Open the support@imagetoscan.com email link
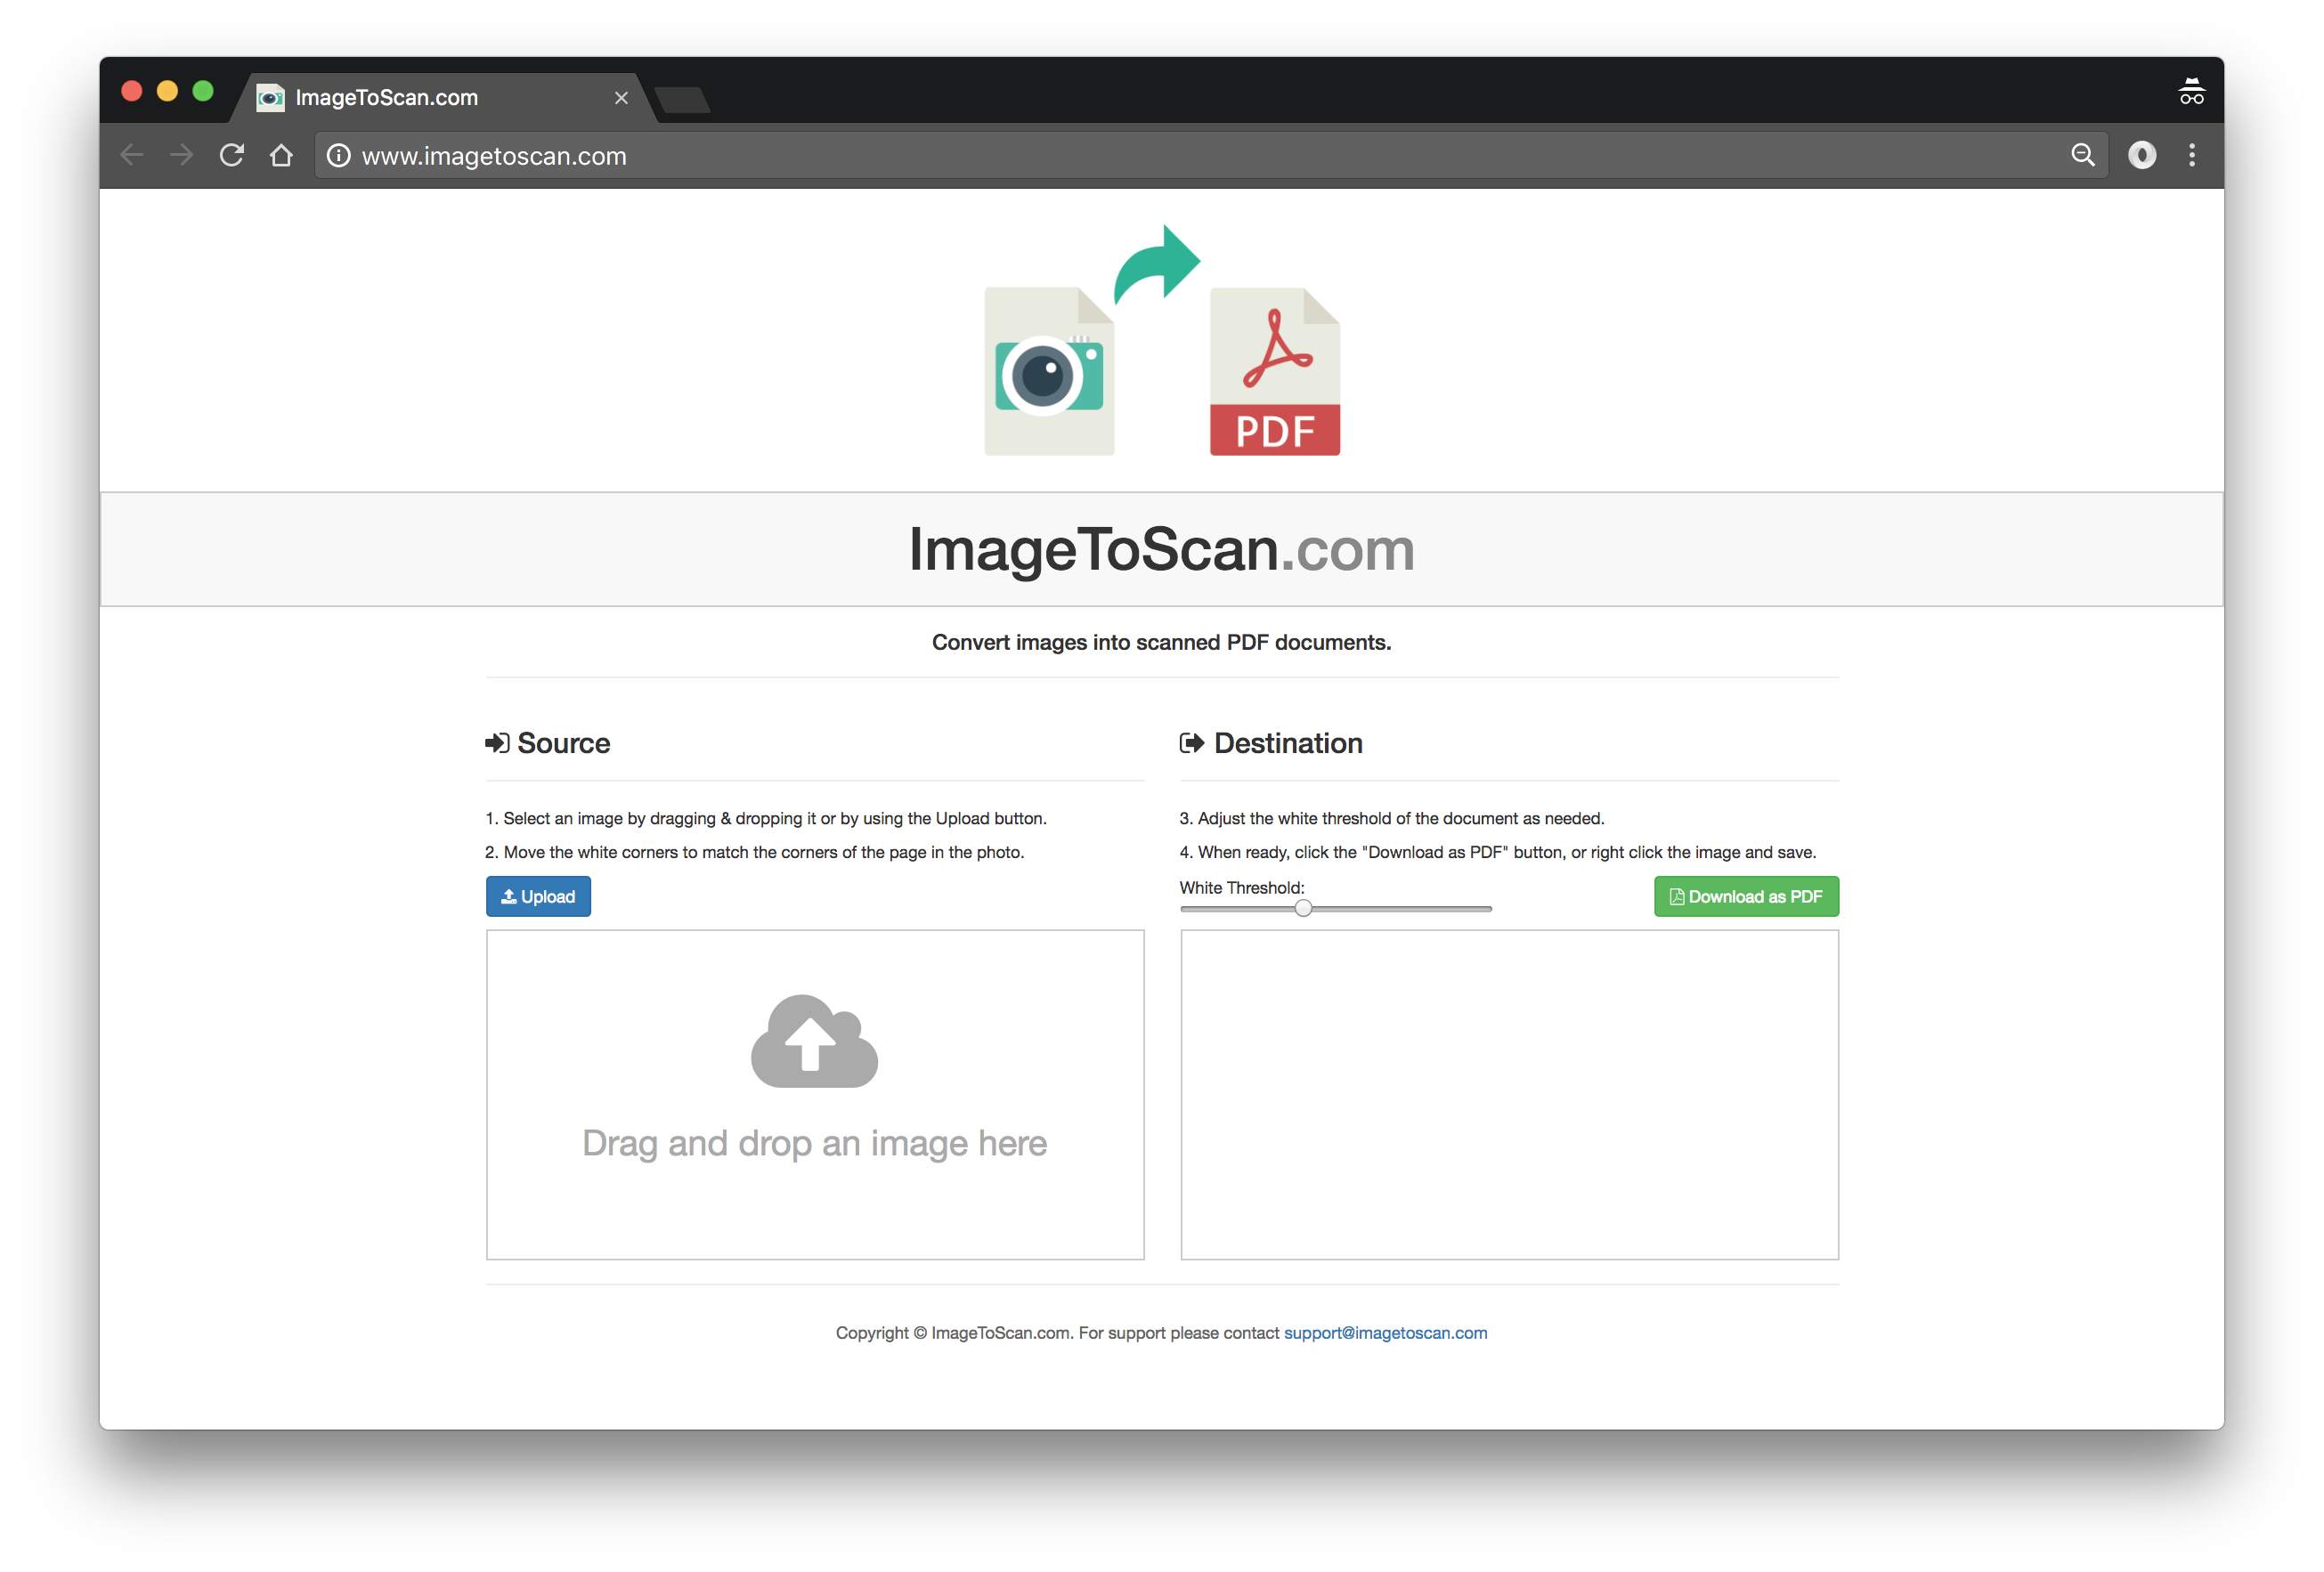2324x1572 pixels. 1385,1333
